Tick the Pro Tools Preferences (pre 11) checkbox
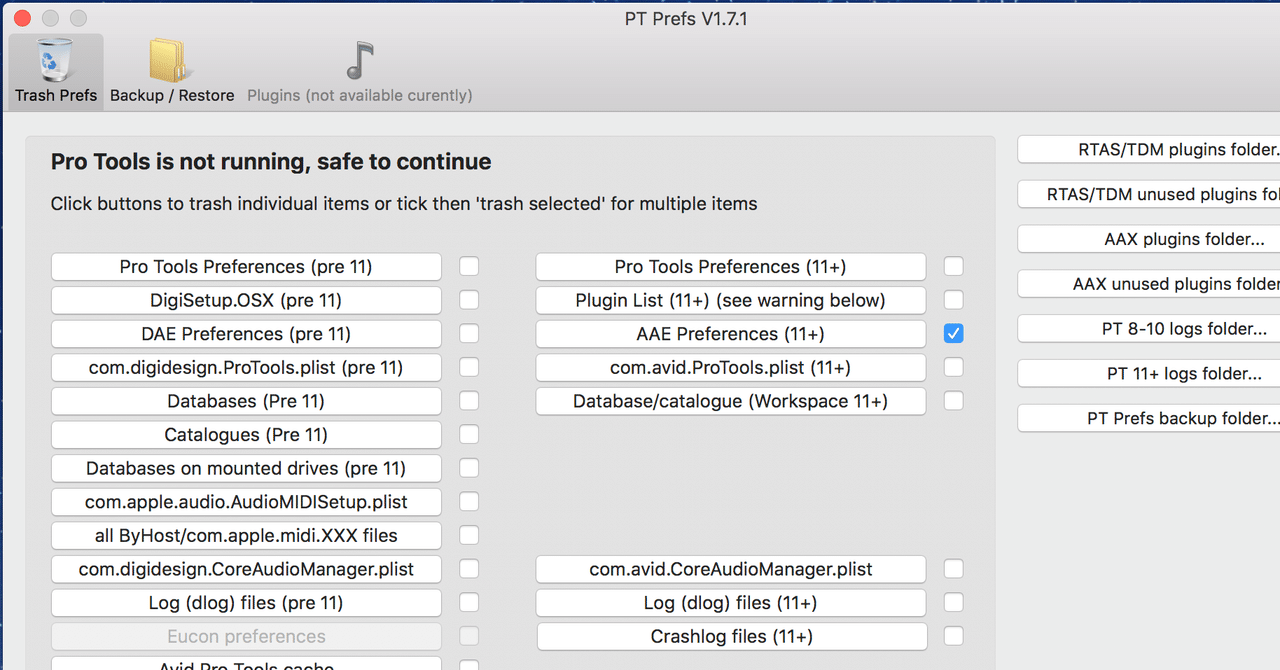This screenshot has height=670, width=1280. pyautogui.click(x=469, y=267)
